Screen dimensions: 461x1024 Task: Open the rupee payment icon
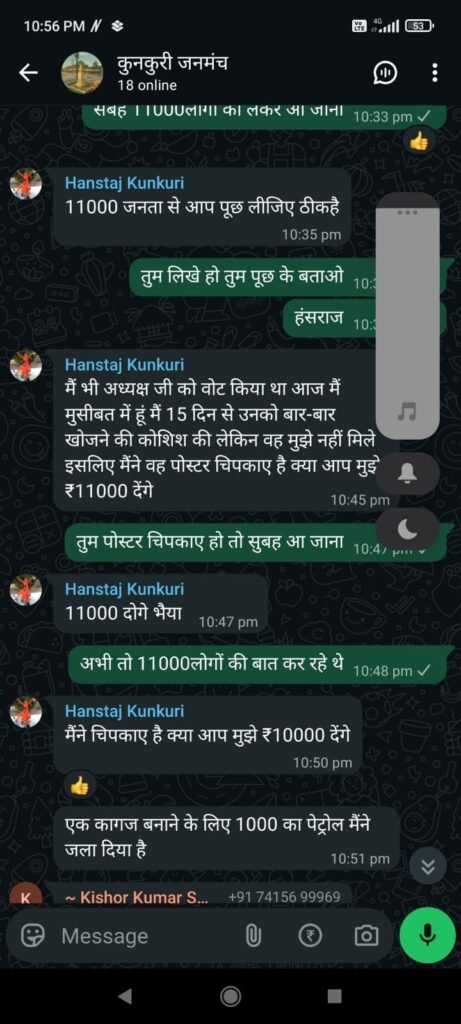[310, 936]
